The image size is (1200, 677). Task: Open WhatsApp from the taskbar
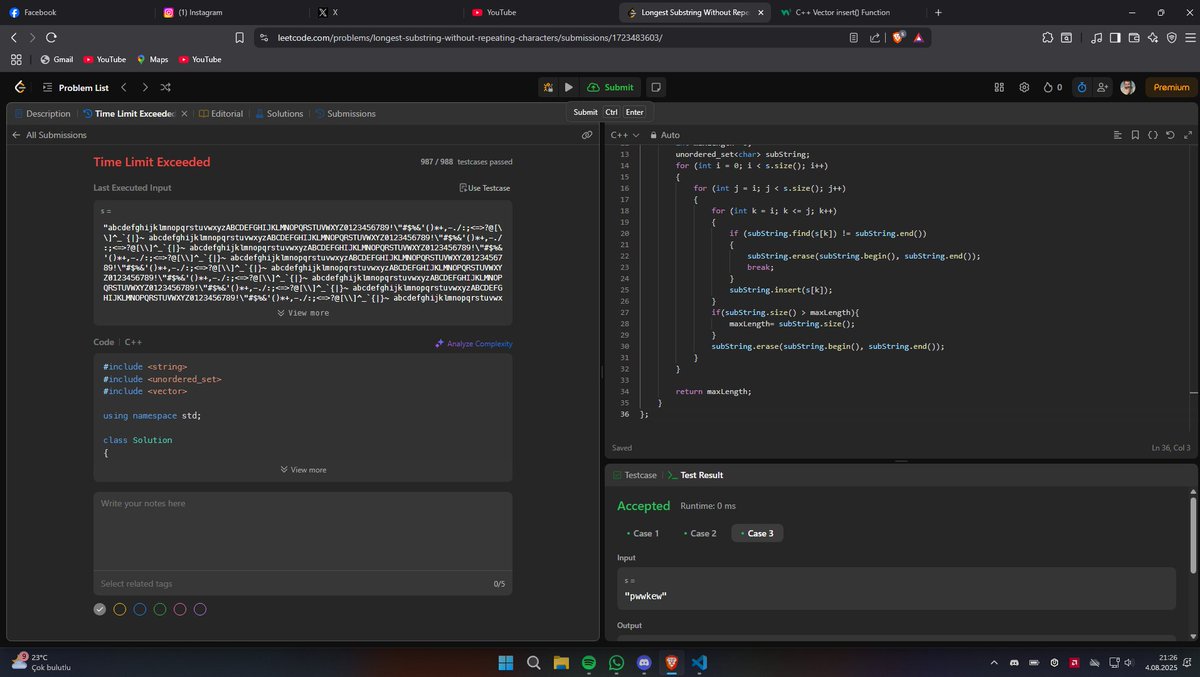click(616, 662)
